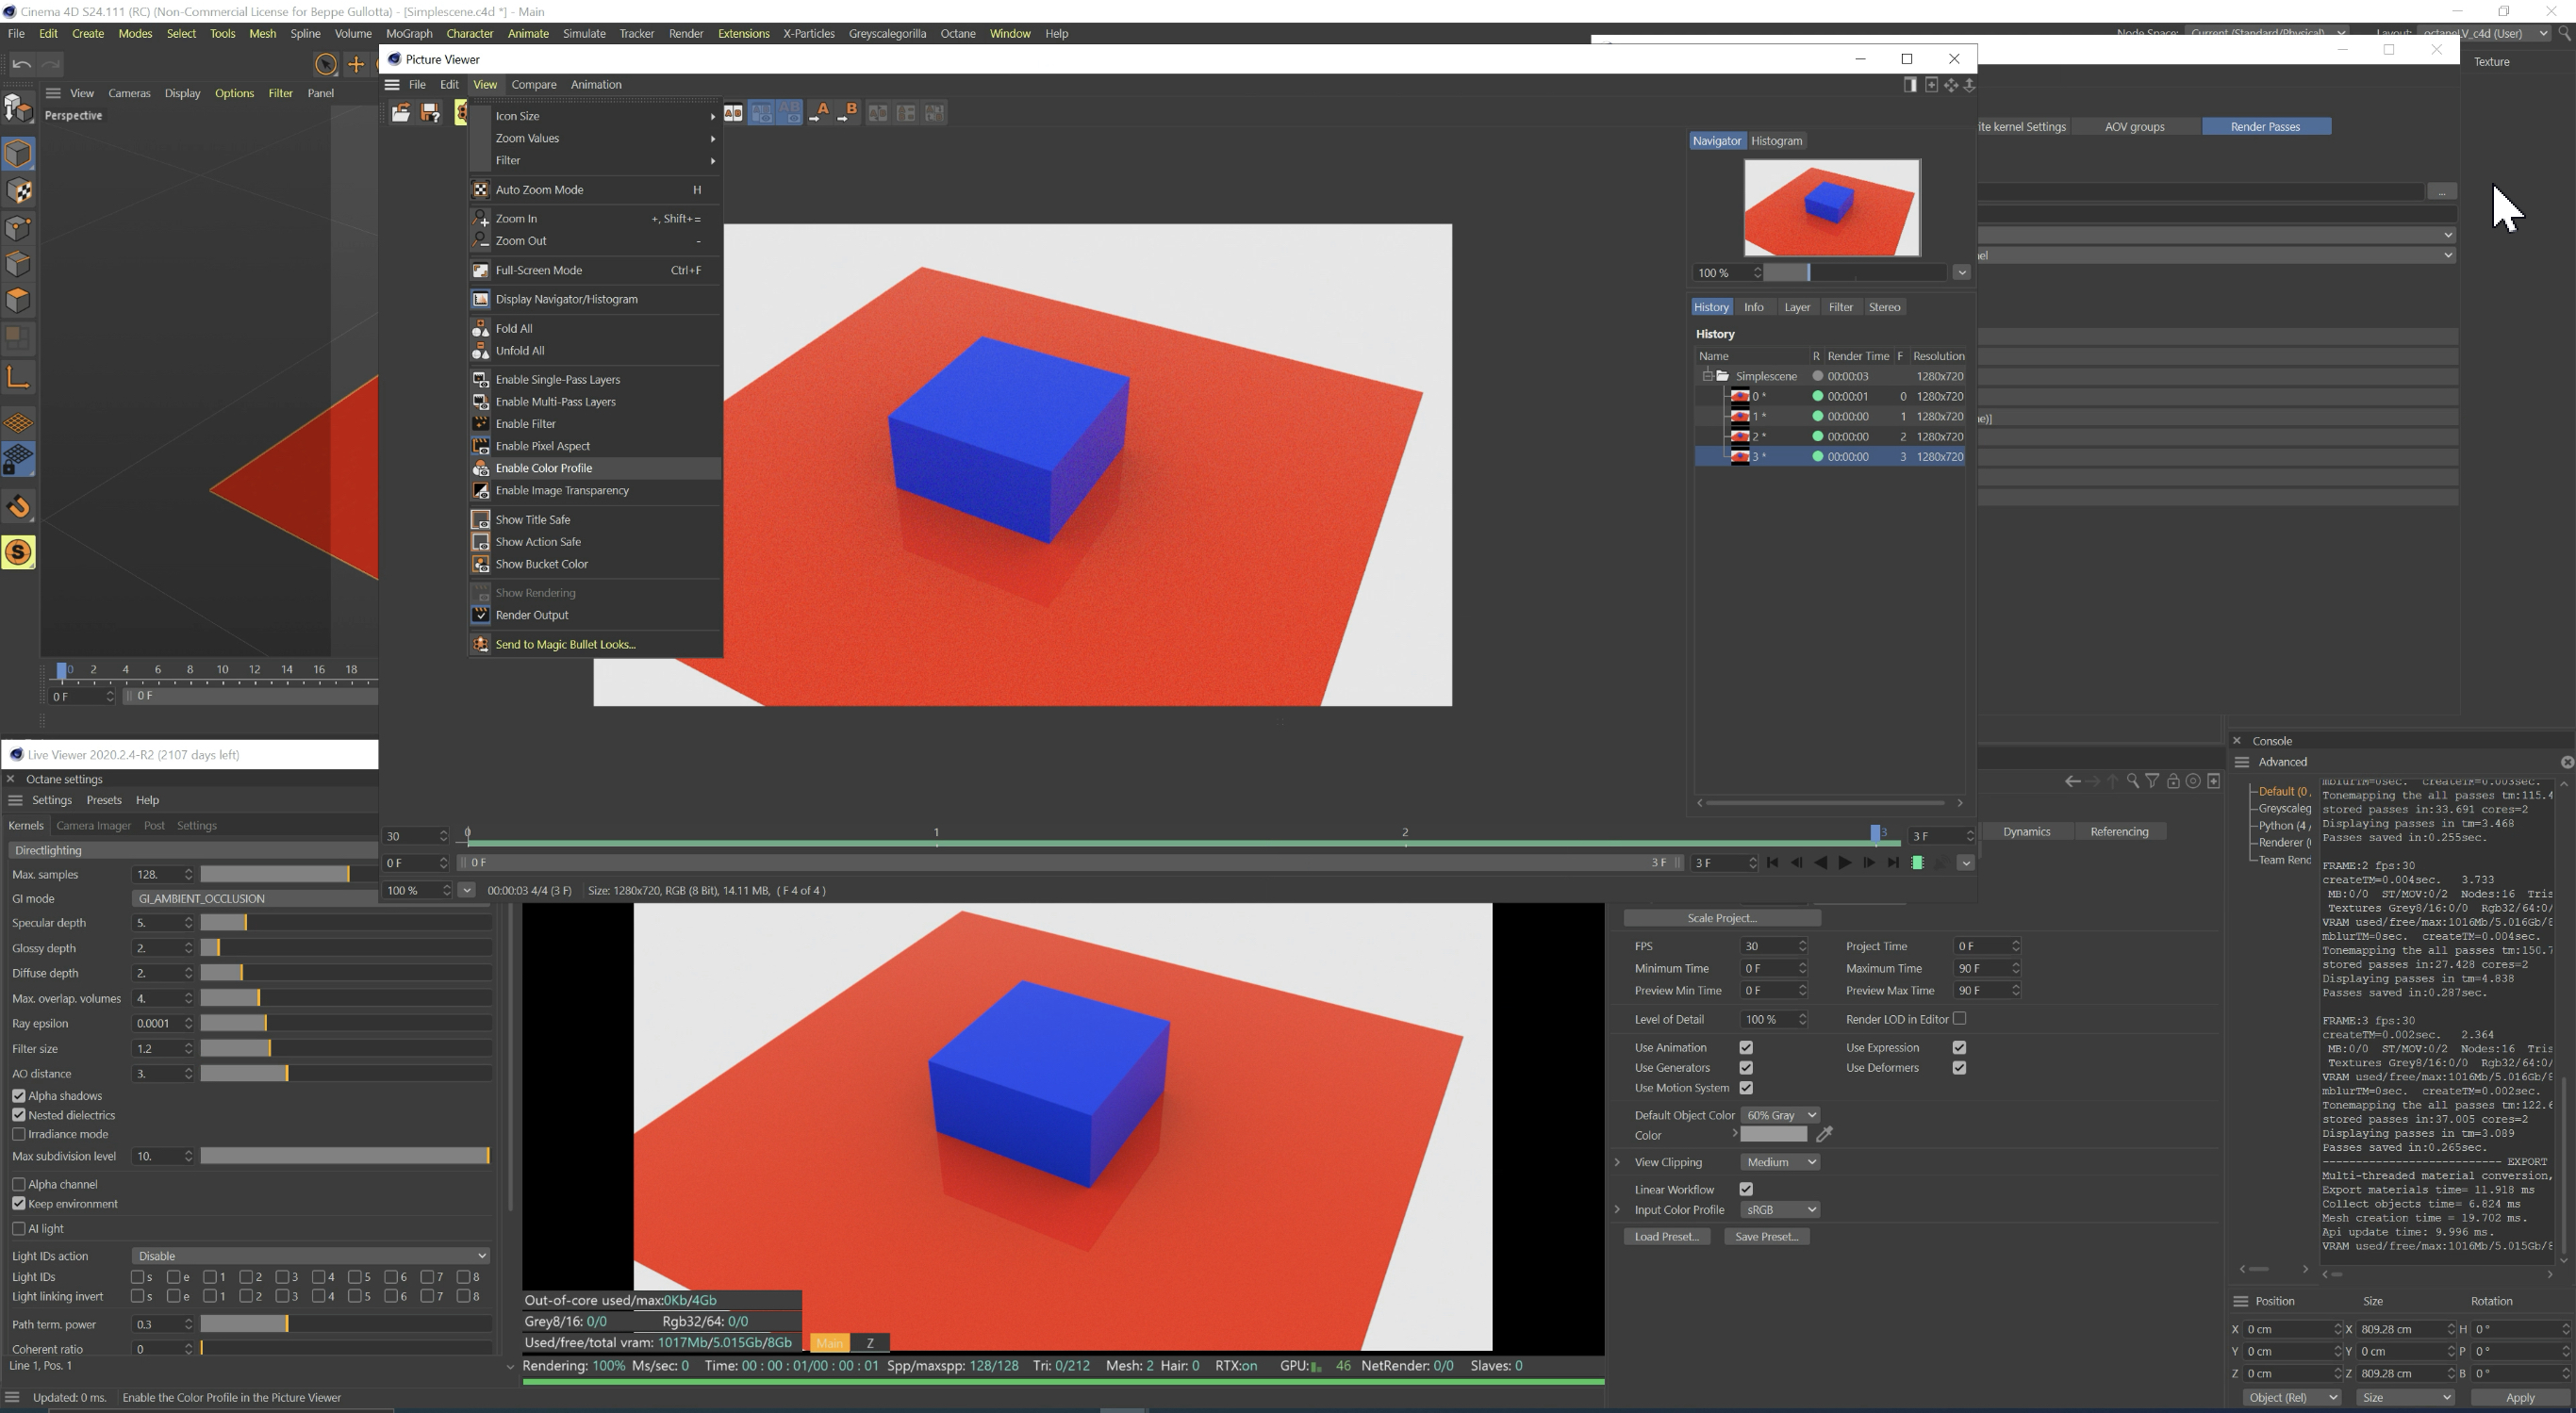The image size is (2576, 1413).
Task: Switch to Camera Imager tab
Action: [x=94, y=826]
